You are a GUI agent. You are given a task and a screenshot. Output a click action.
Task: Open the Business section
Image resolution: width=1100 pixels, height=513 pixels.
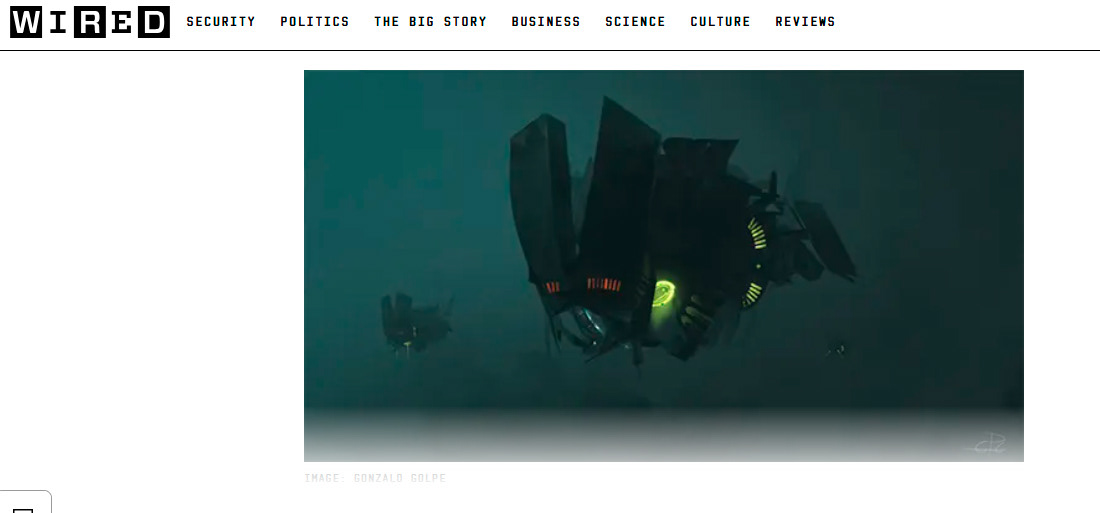click(546, 22)
